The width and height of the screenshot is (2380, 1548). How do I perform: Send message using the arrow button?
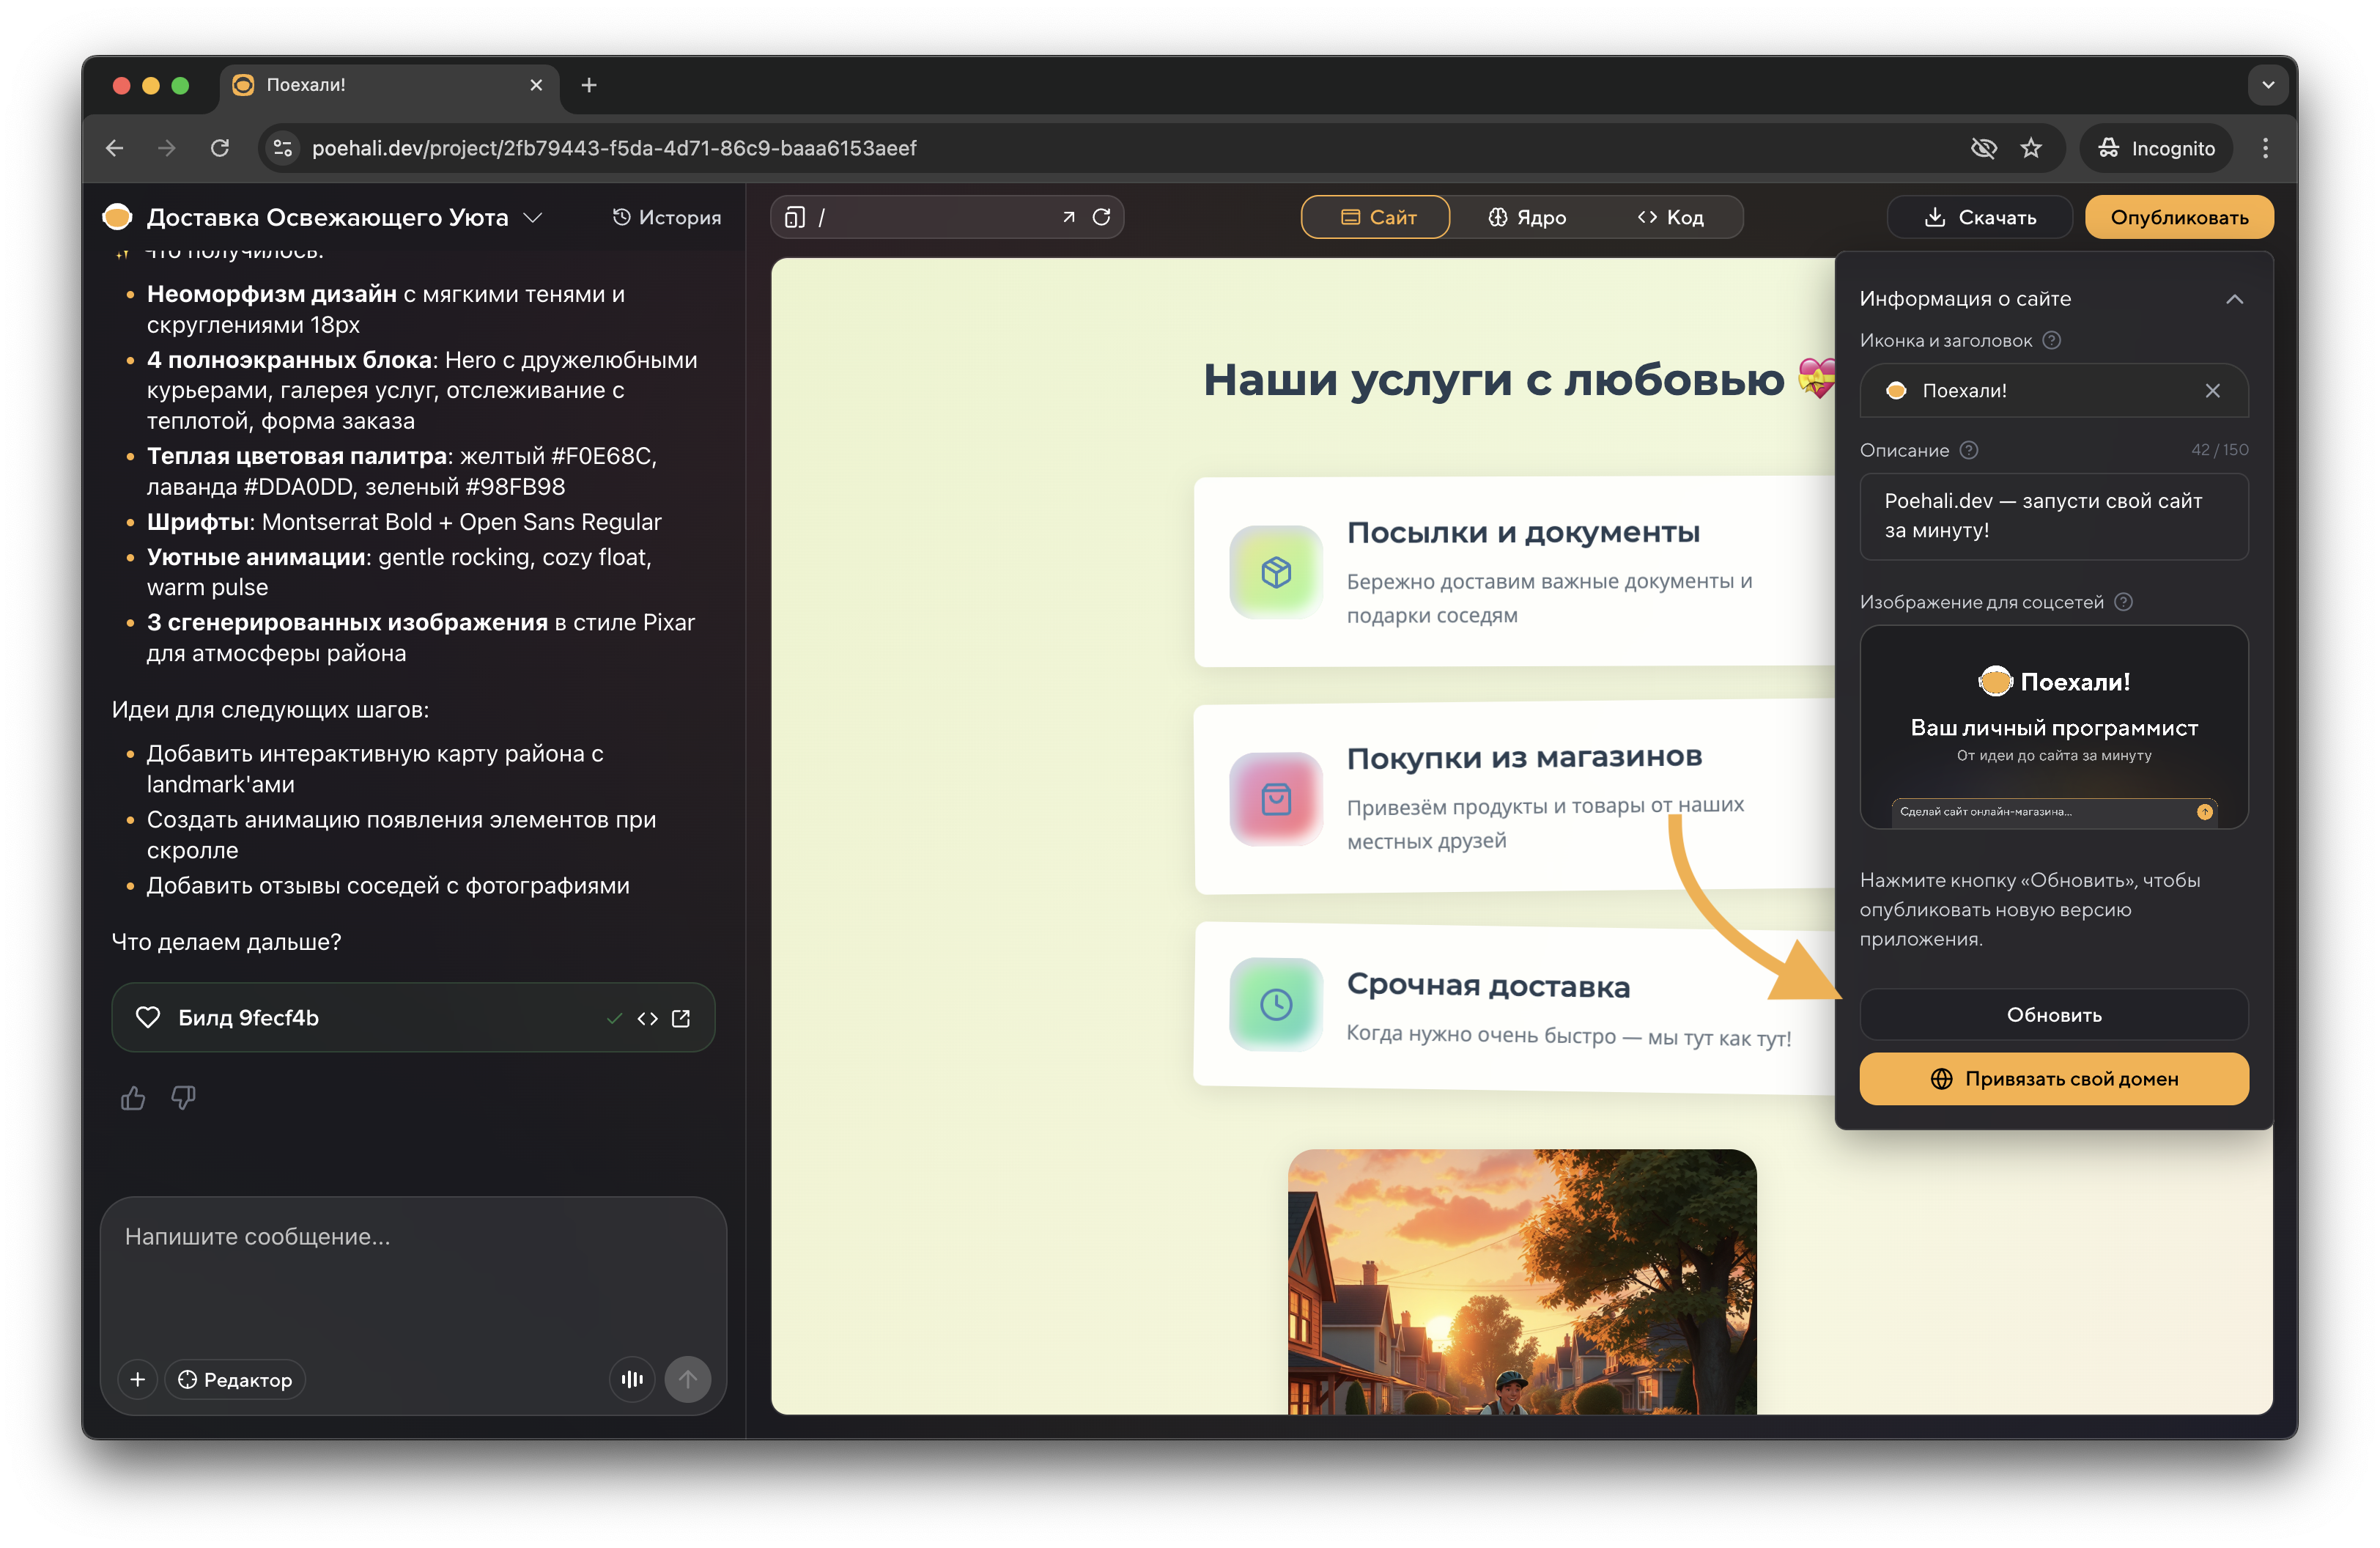688,1379
